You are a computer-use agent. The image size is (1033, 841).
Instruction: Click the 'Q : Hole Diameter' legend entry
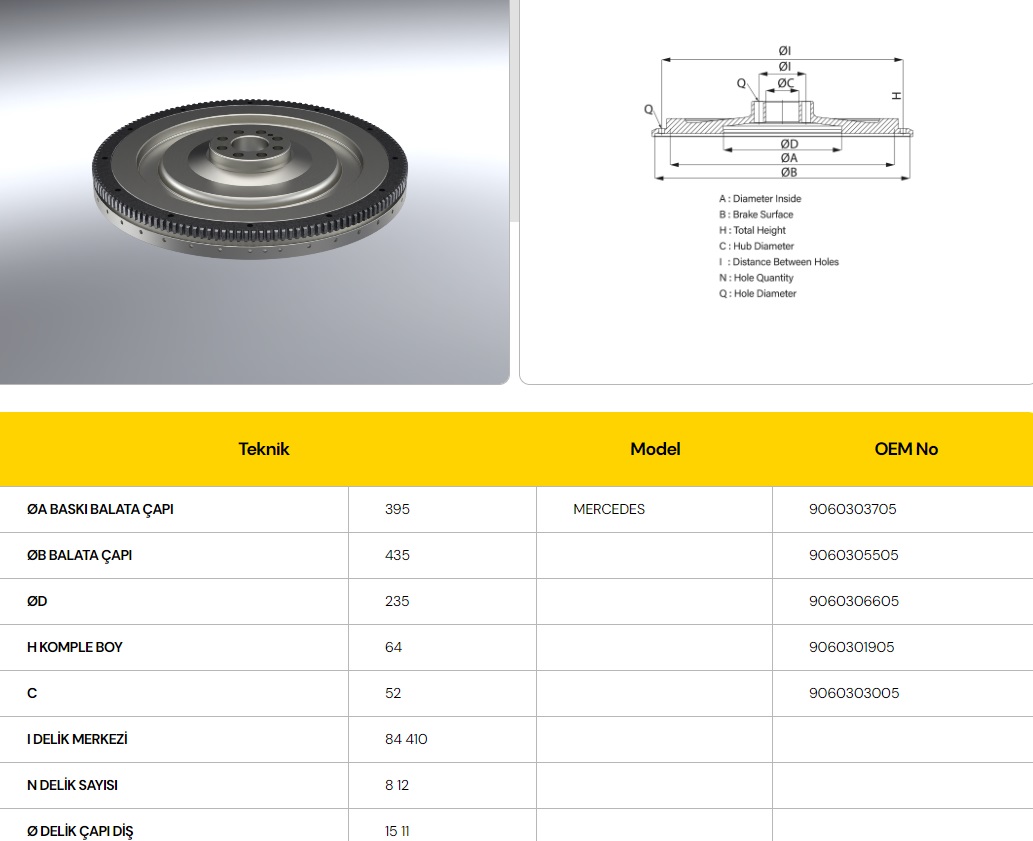[757, 293]
